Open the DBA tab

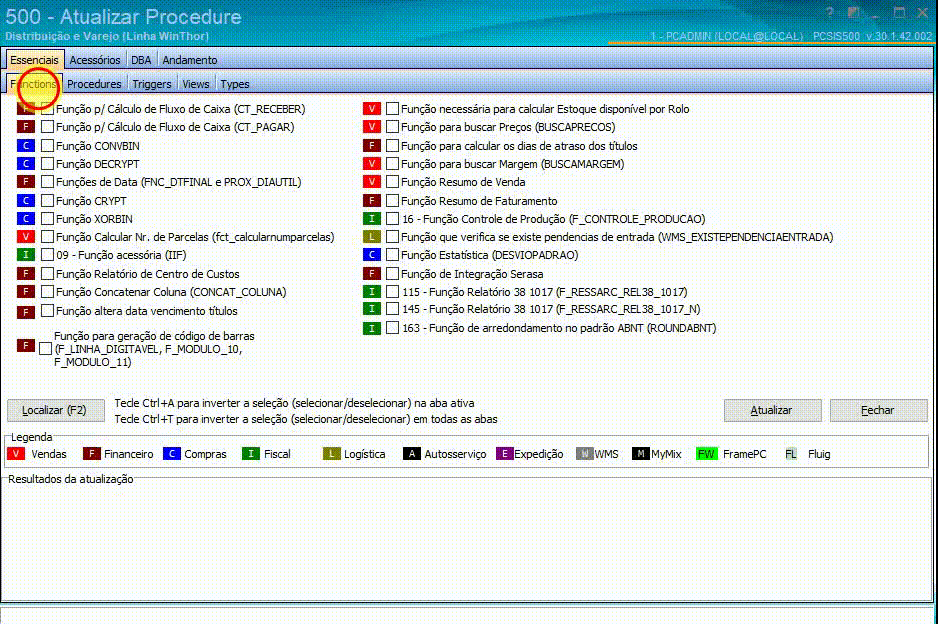141,60
